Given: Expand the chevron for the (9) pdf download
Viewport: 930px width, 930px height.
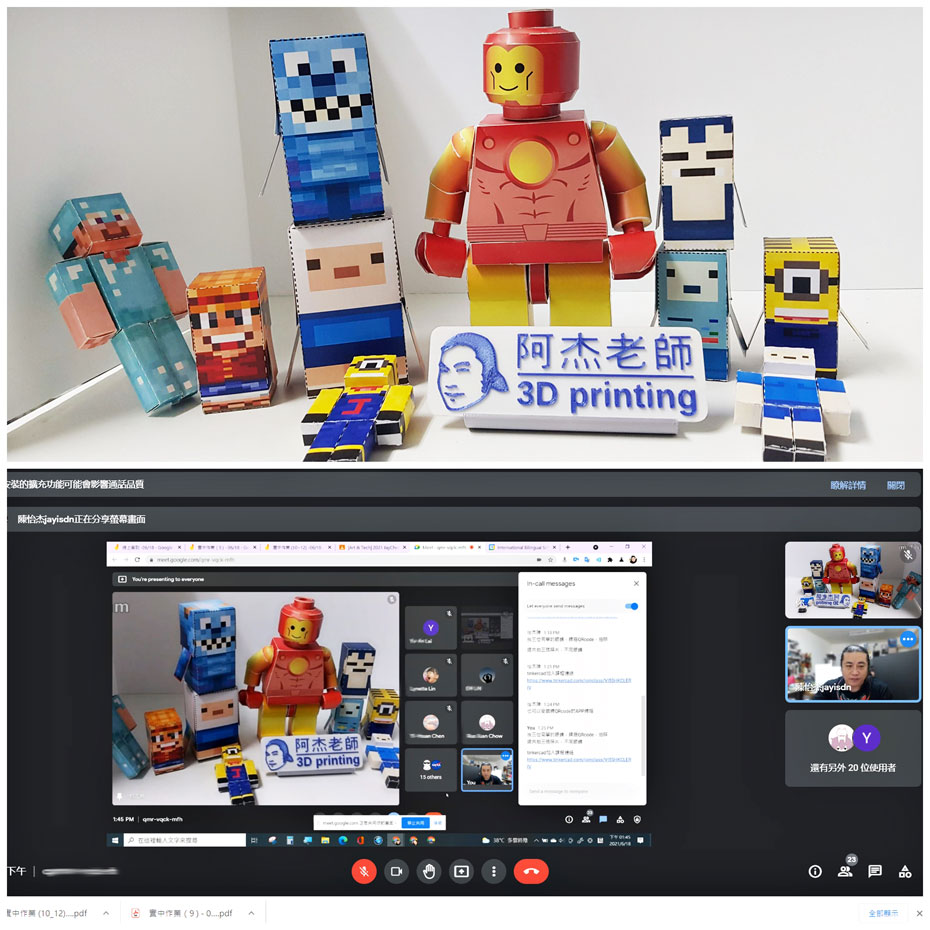Looking at the screenshot, I should point(251,913).
